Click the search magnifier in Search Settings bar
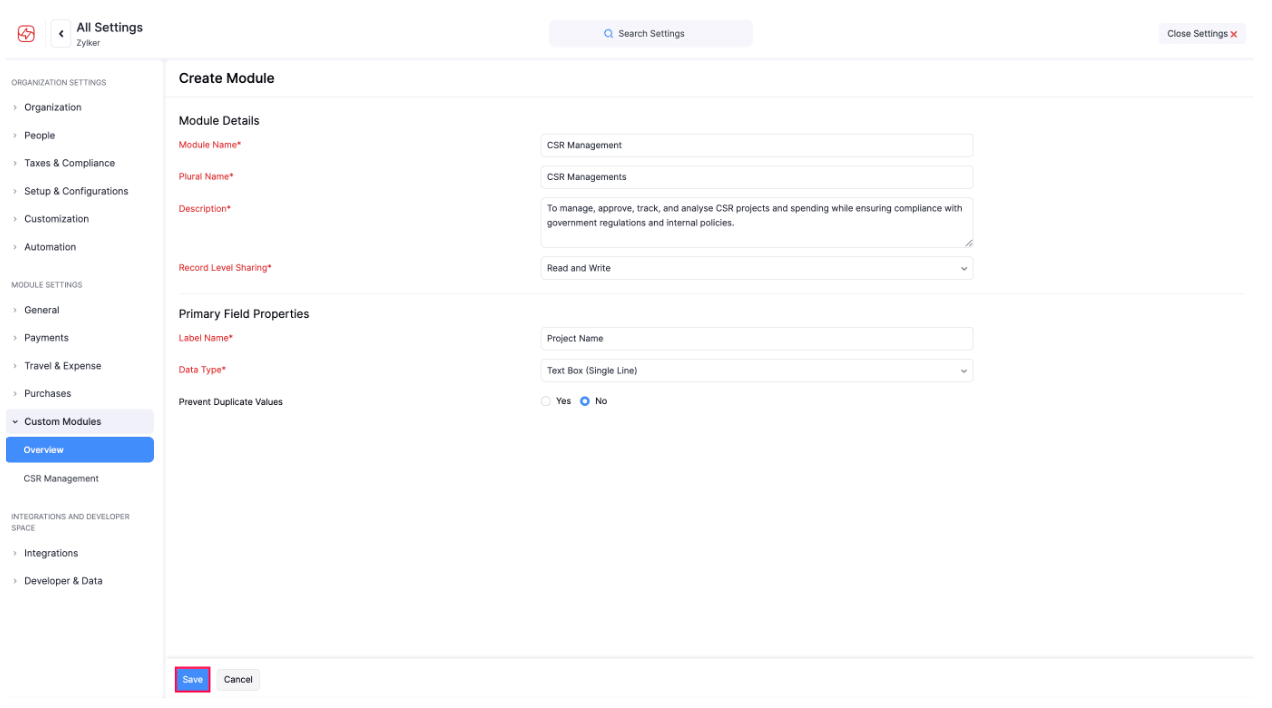Viewport: 1272px width, 708px height. coord(608,33)
